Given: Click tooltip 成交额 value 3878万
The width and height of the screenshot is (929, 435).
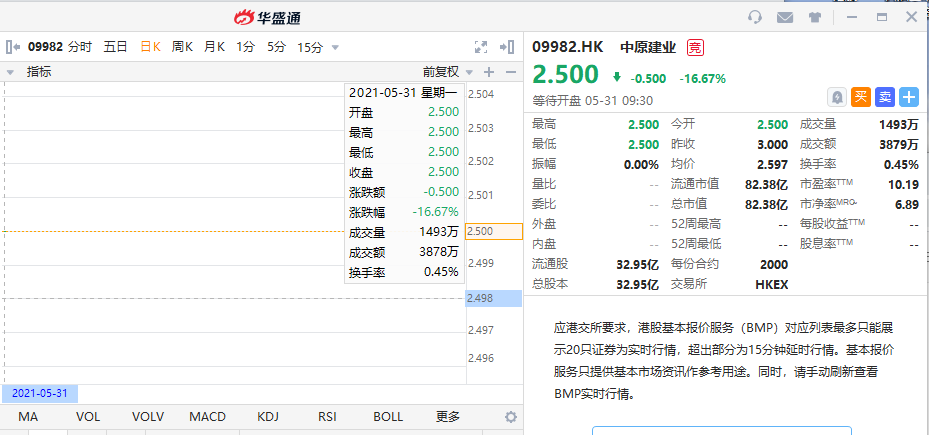Looking at the screenshot, I should 439,252.
